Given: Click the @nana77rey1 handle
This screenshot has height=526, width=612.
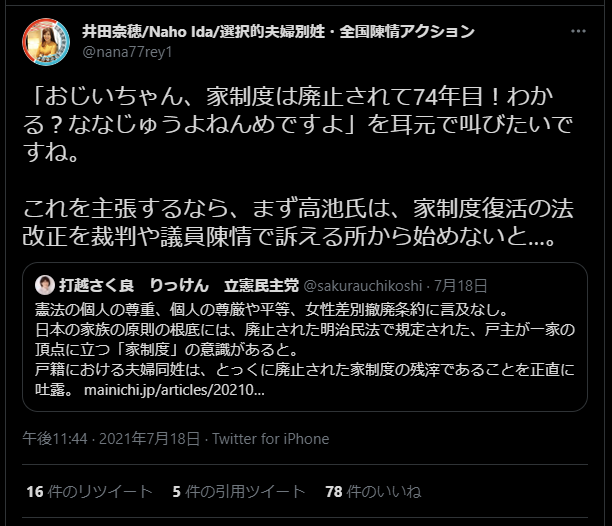Looking at the screenshot, I should coord(127,52).
